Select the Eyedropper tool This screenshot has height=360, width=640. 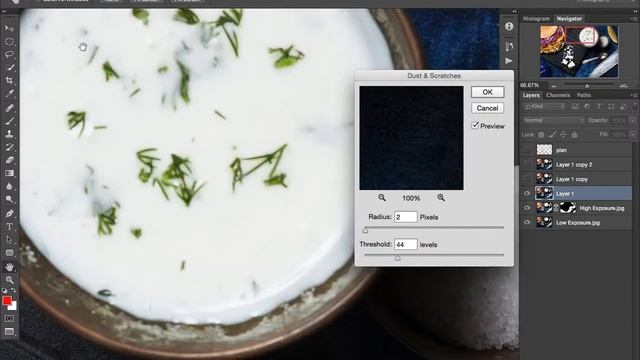pyautogui.click(x=9, y=93)
